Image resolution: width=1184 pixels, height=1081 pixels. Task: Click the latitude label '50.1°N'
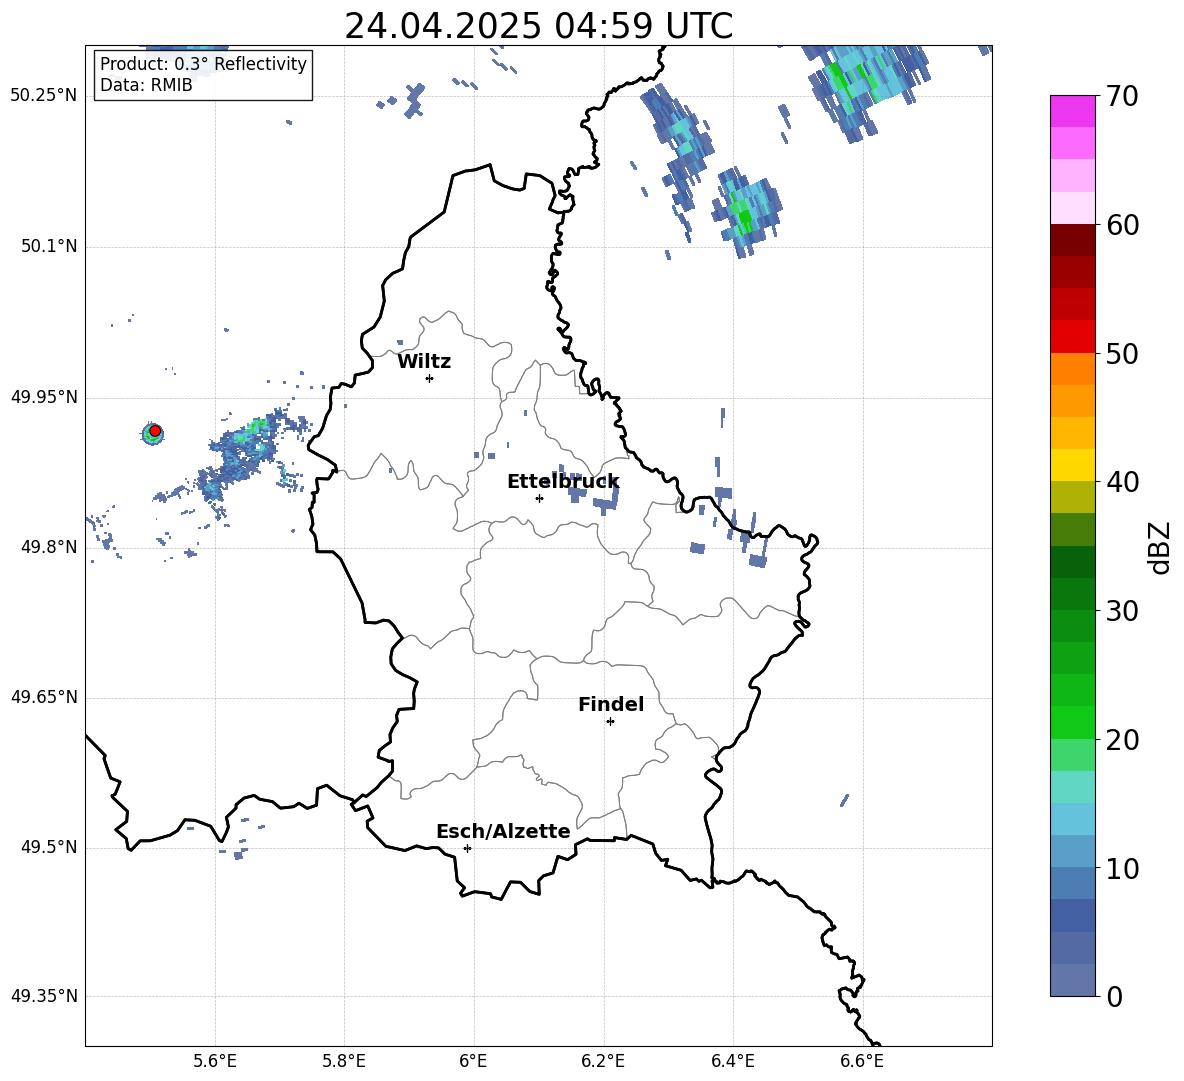click(x=49, y=247)
